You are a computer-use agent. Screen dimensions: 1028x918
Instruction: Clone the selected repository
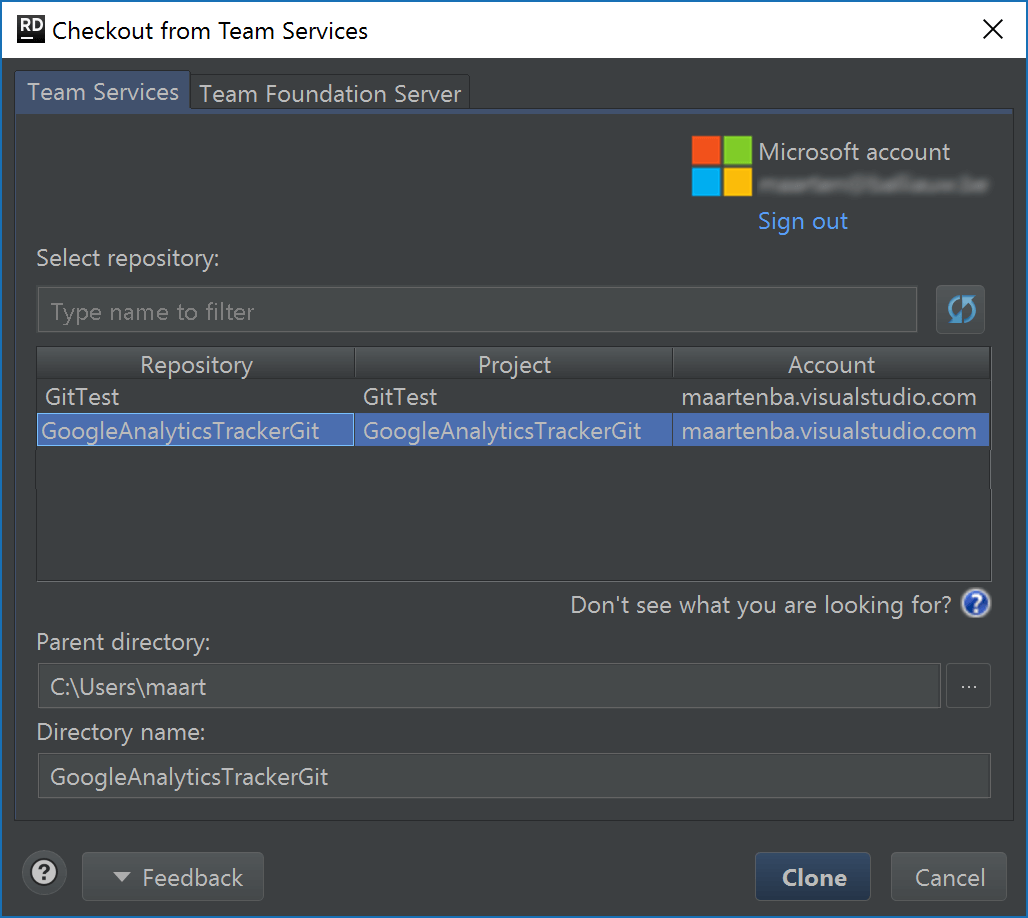813,877
